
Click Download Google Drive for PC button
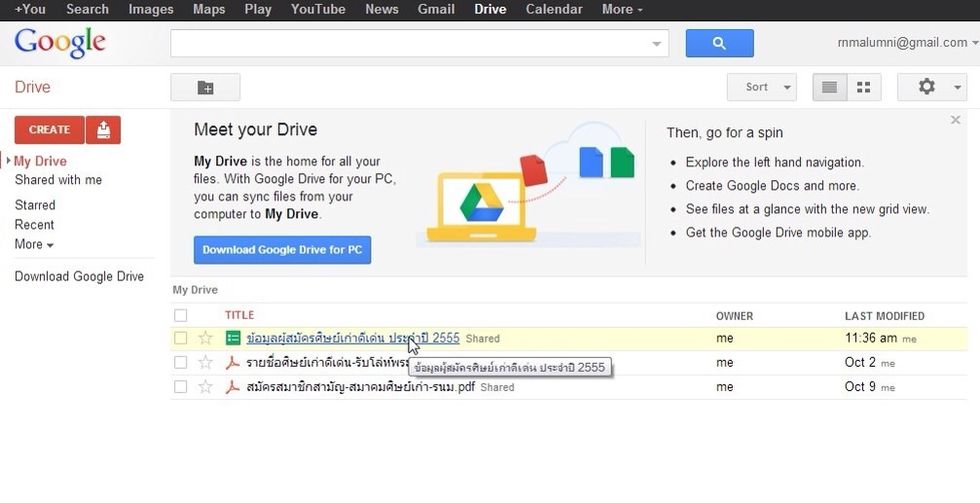282,250
